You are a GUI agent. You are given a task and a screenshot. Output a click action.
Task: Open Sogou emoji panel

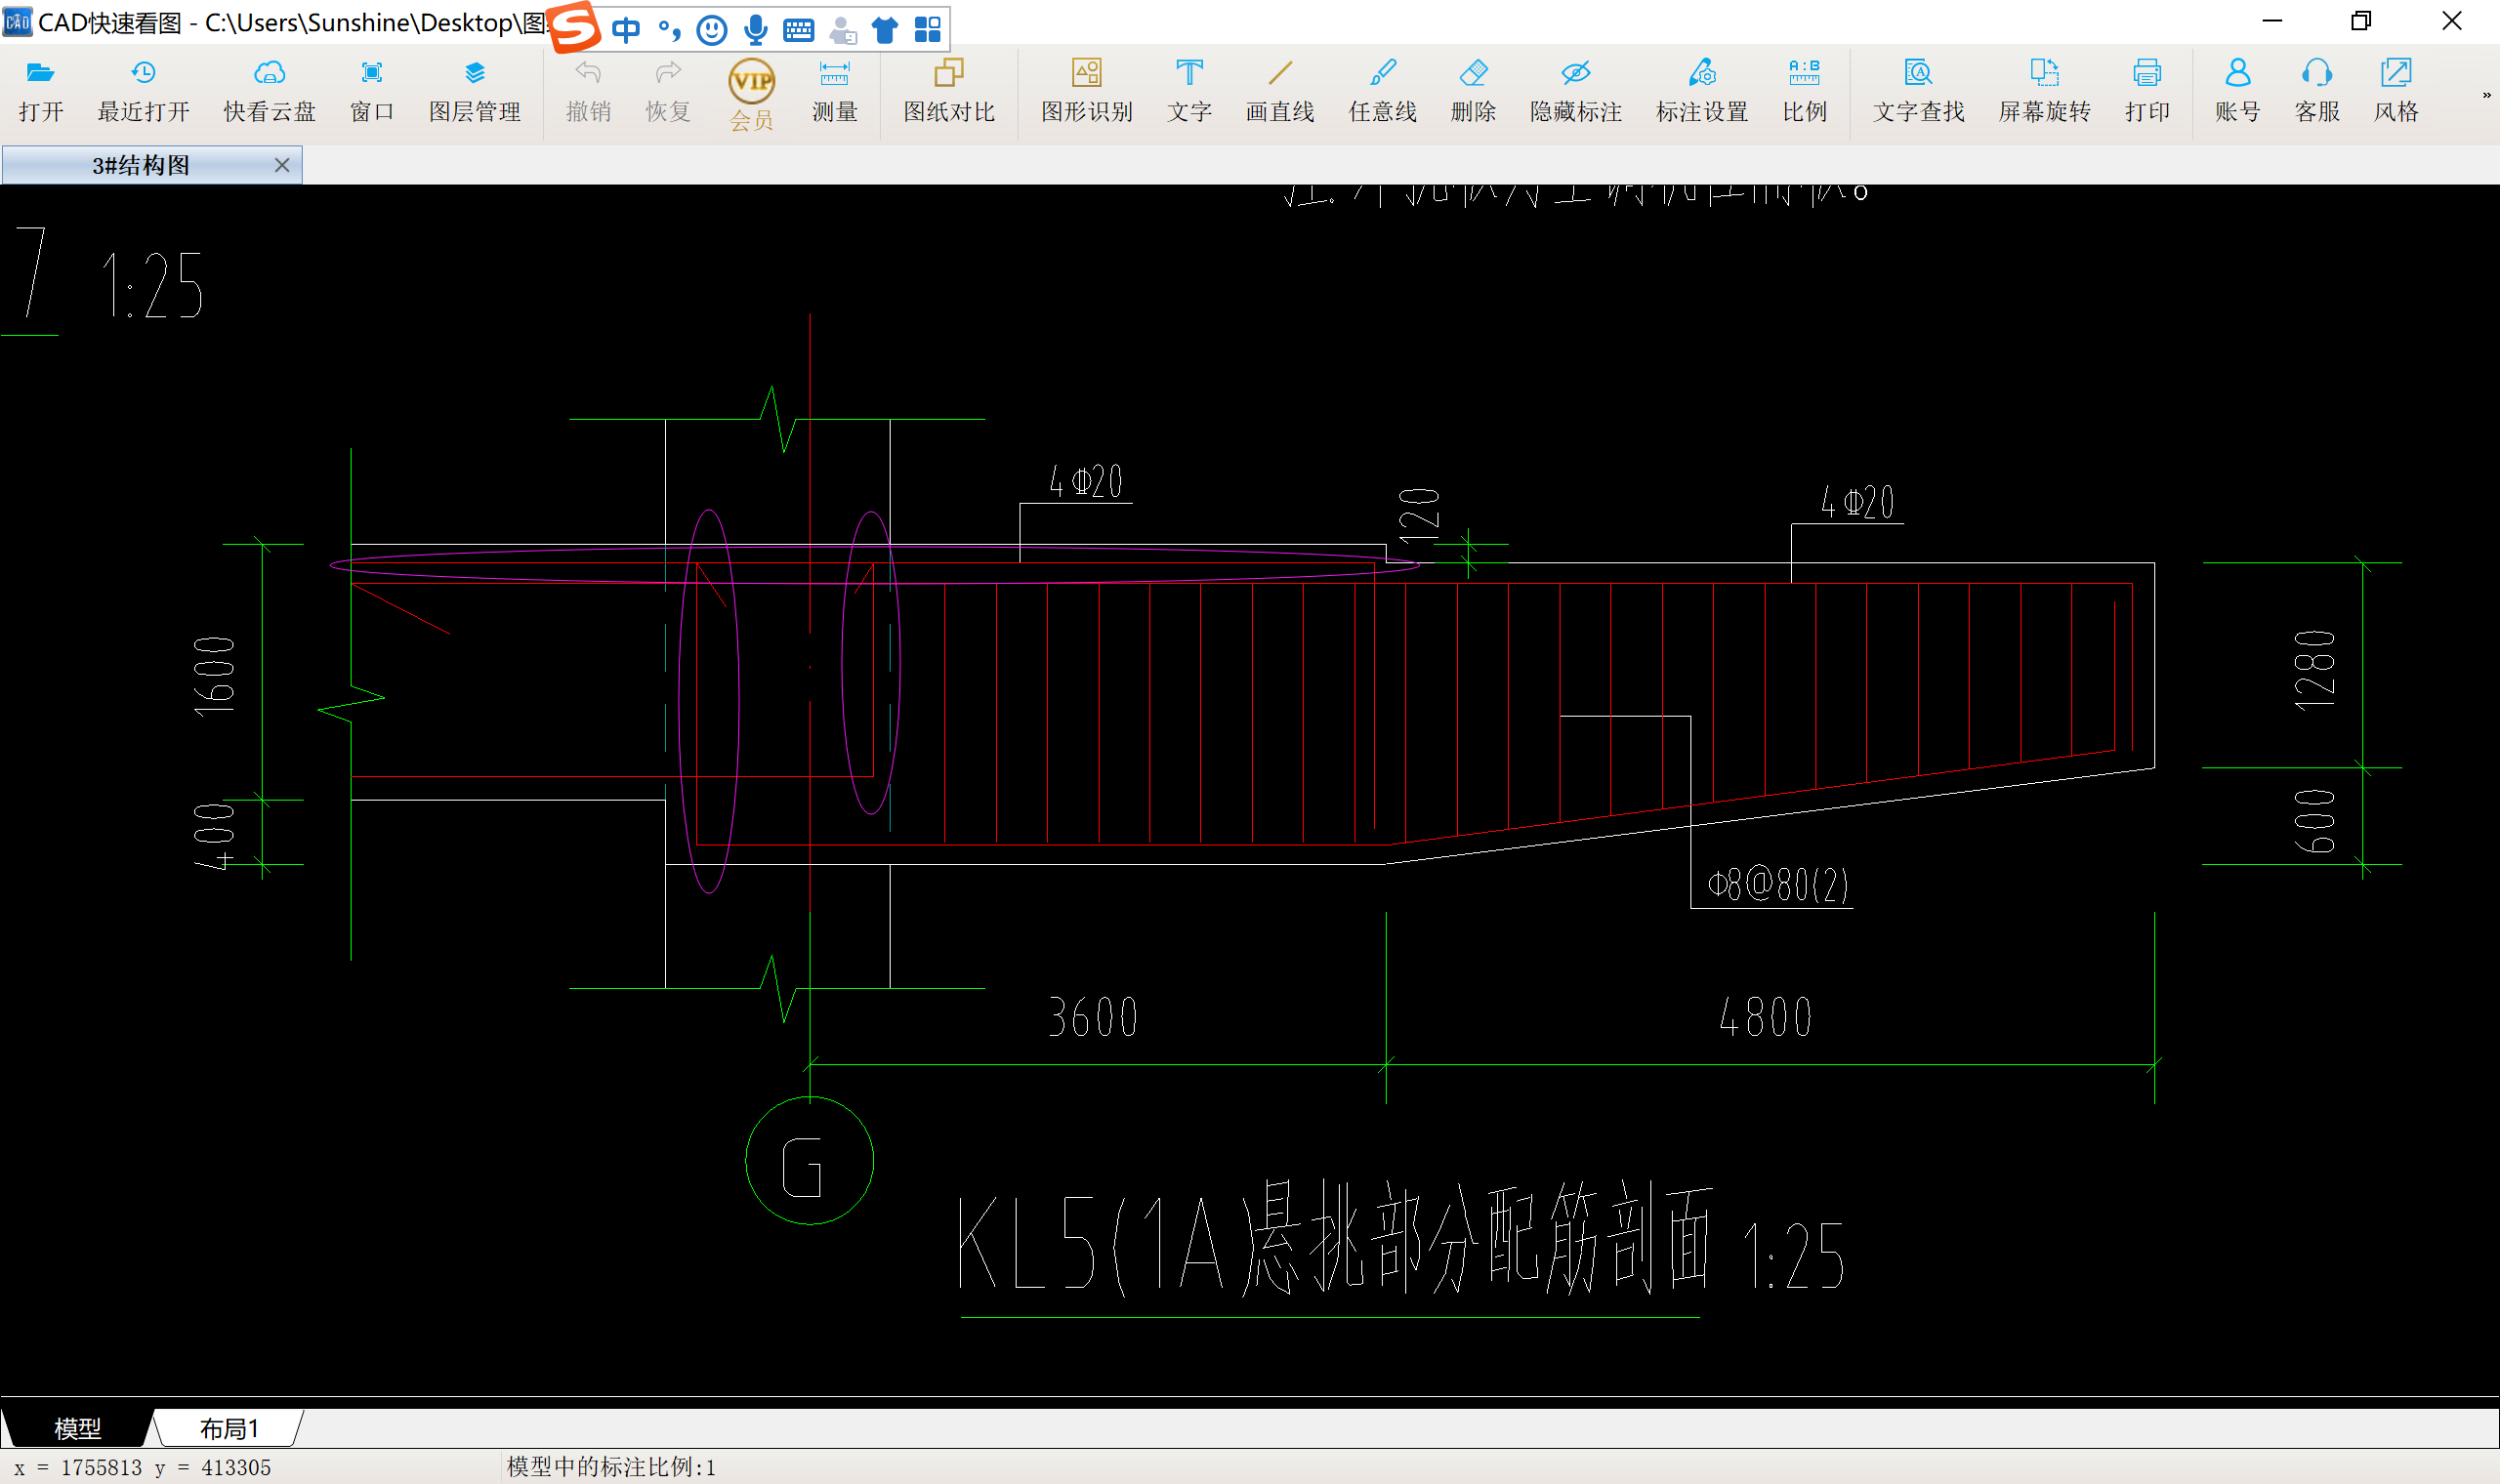[712, 30]
